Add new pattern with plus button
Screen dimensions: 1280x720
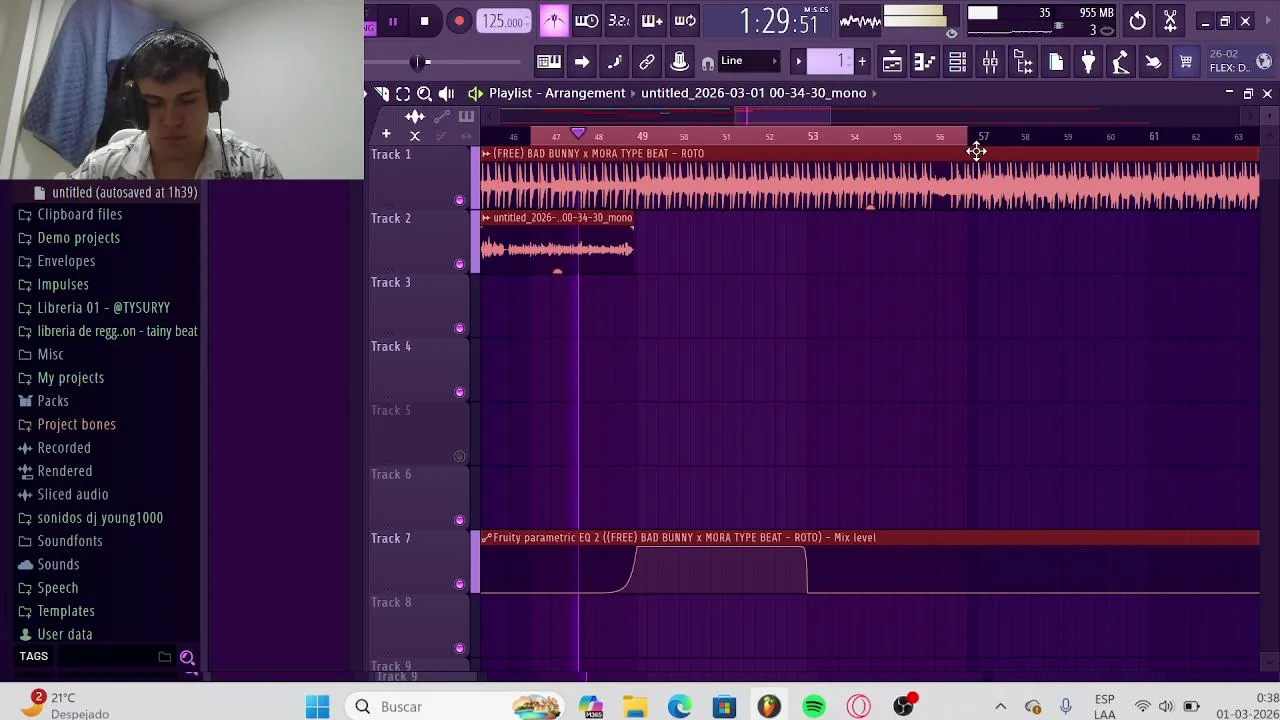click(862, 62)
